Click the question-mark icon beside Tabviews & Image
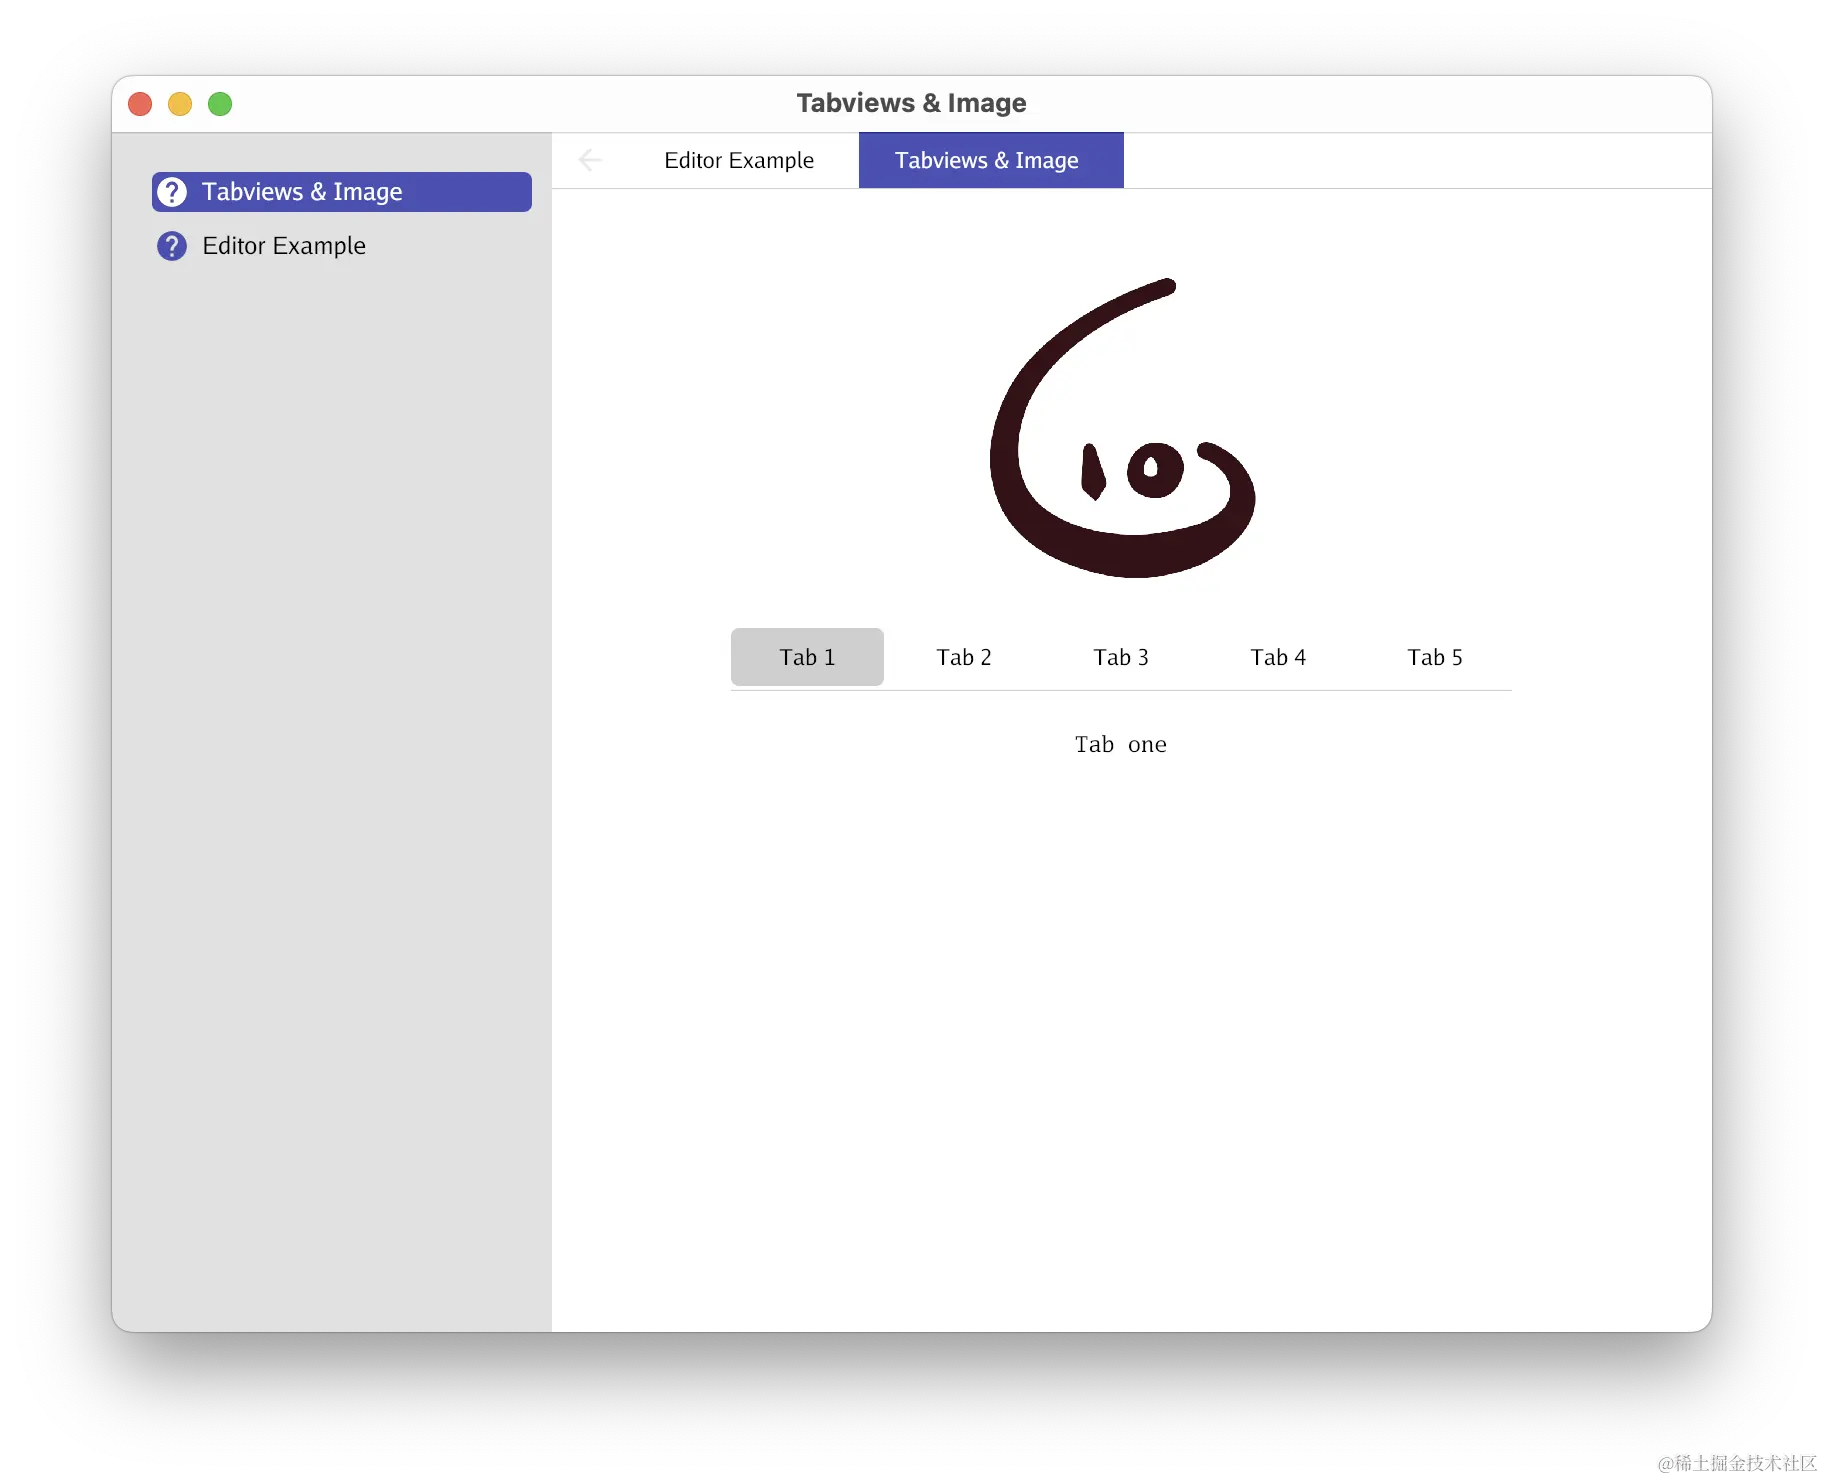The width and height of the screenshot is (1824, 1480). (x=172, y=192)
